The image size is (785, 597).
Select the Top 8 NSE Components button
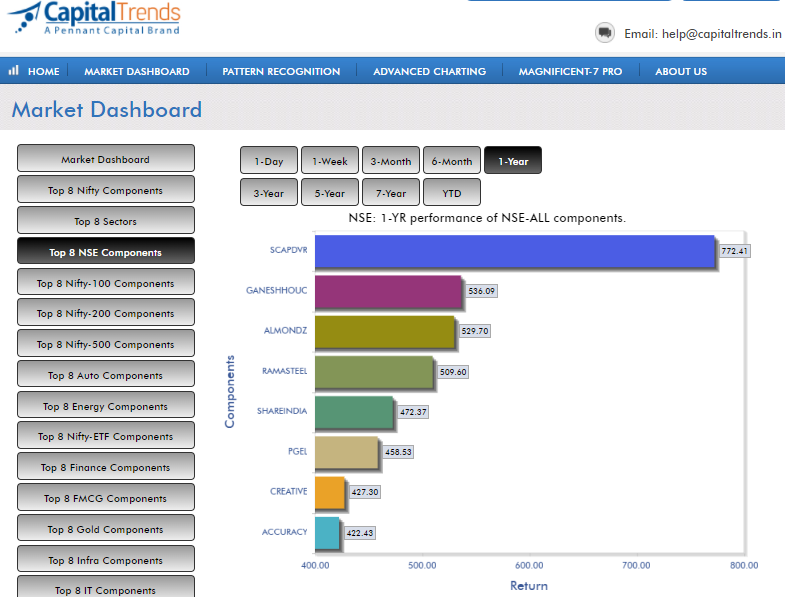106,251
